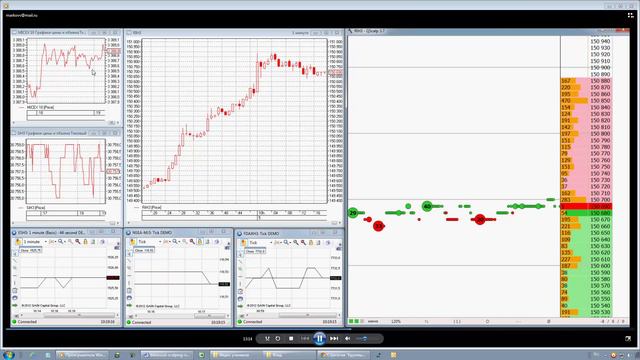Mute the media player sound
Viewport: 640px width, 360px height.
click(347, 338)
